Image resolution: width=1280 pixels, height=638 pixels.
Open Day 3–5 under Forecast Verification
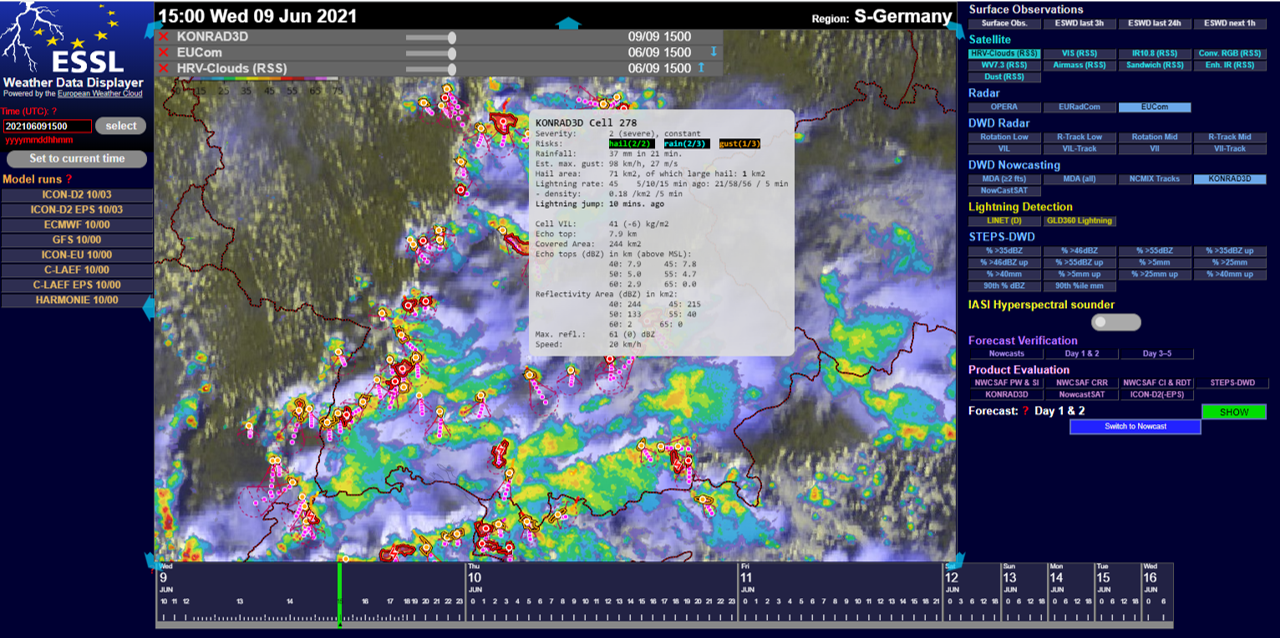pos(1157,354)
